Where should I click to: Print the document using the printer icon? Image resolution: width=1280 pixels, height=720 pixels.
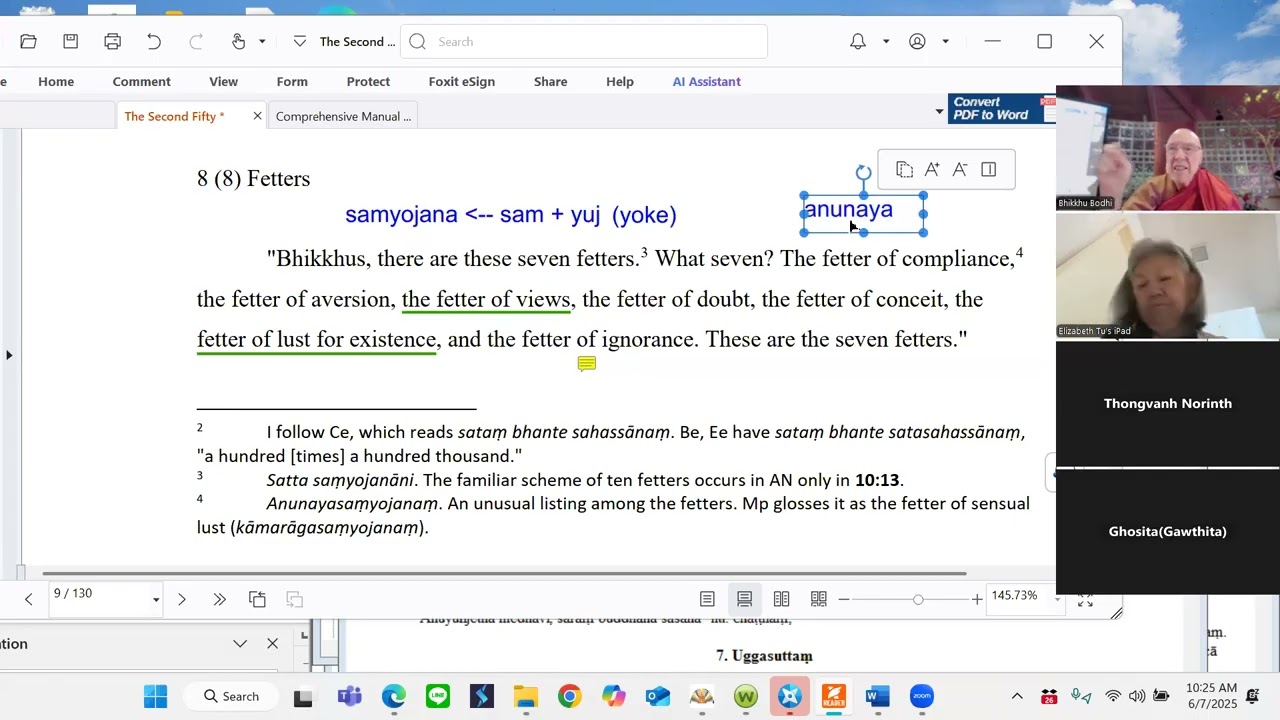pos(112,41)
